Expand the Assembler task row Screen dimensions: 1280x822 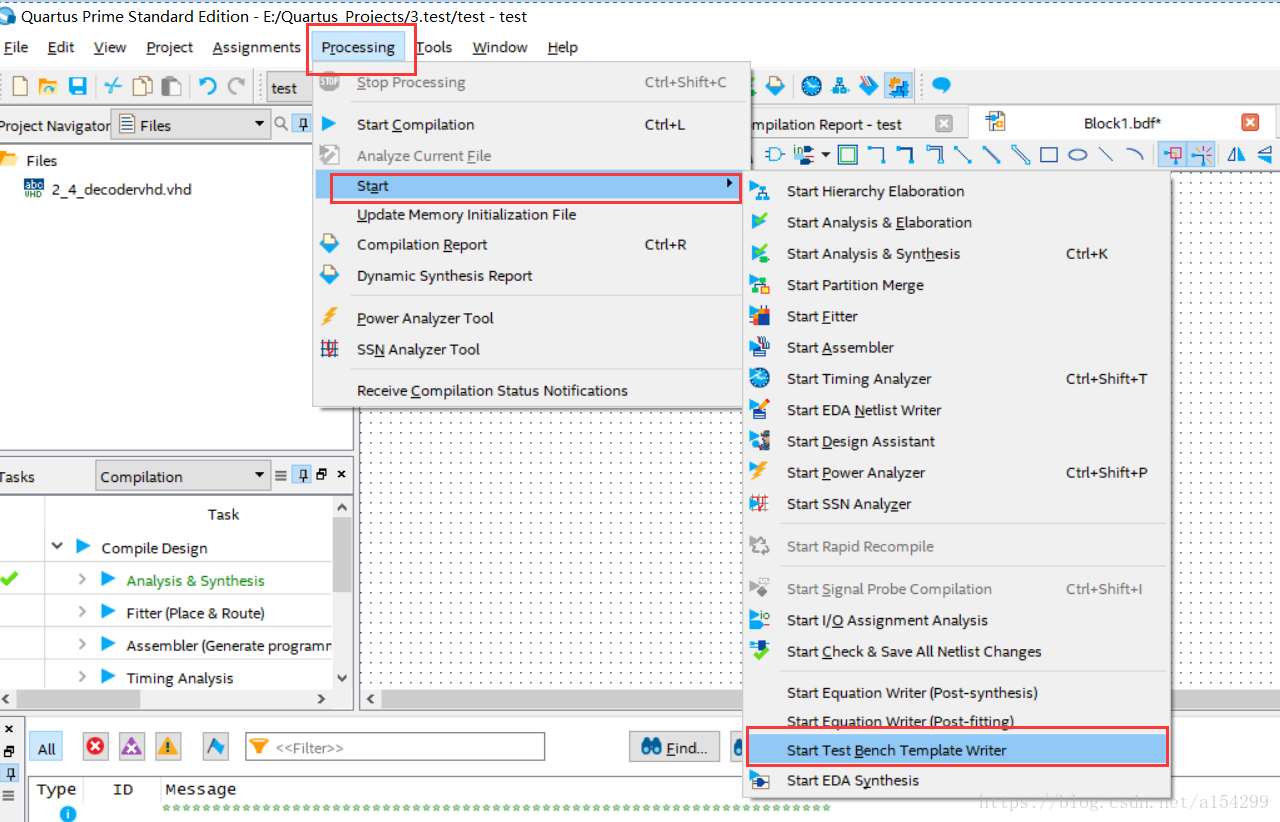82,645
